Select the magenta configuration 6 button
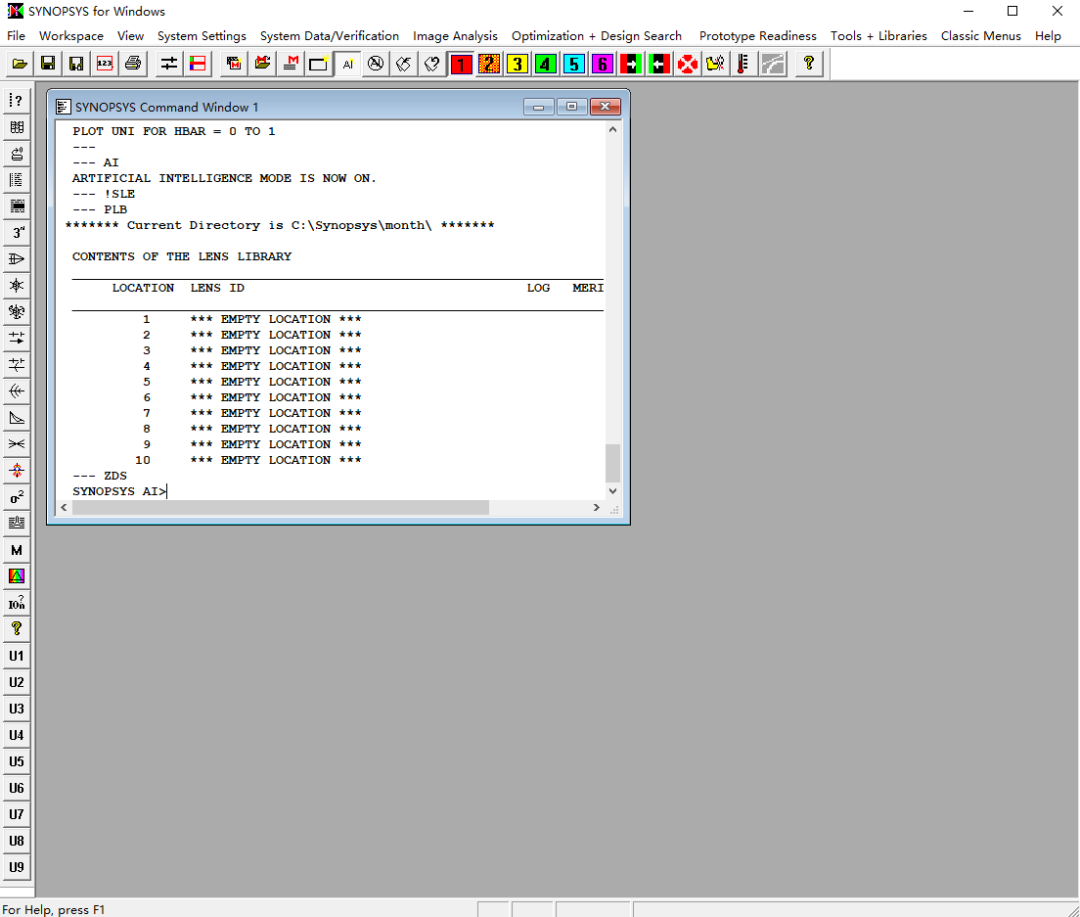This screenshot has height=917, width=1080. (x=602, y=64)
